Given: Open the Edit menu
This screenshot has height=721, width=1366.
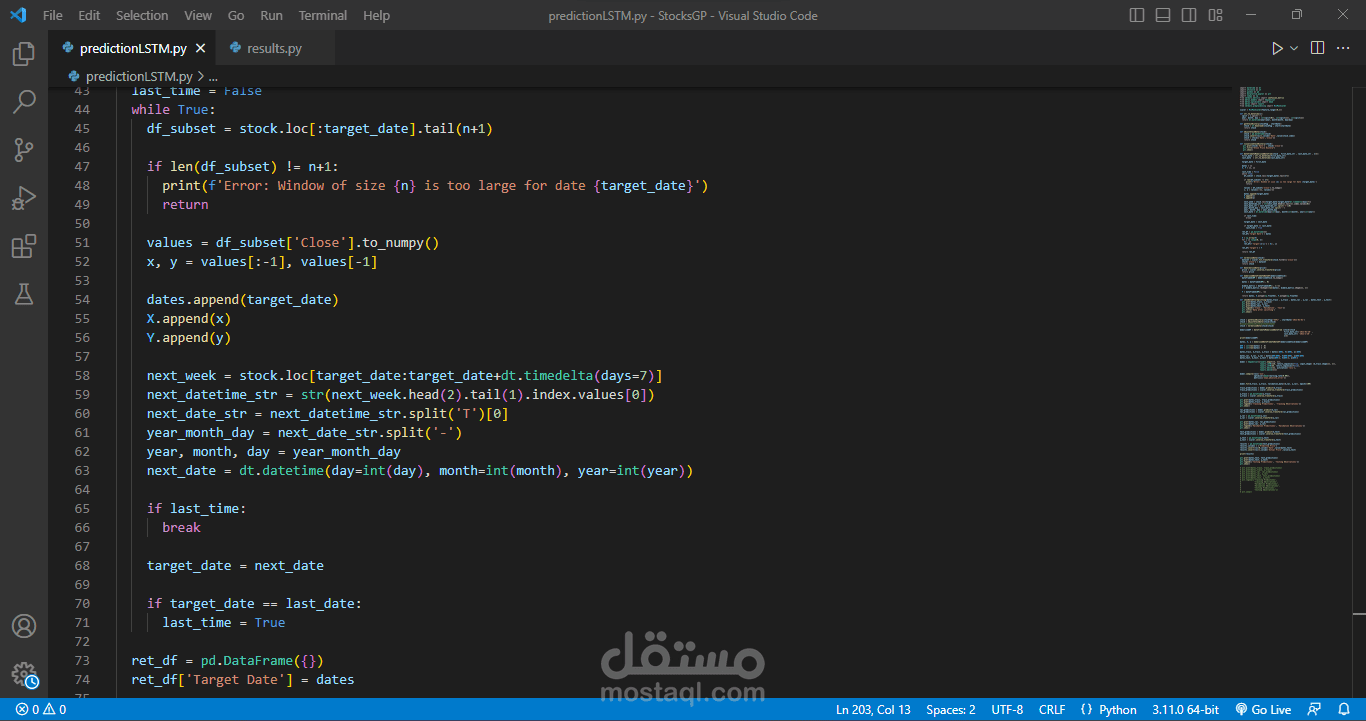Looking at the screenshot, I should (x=89, y=15).
